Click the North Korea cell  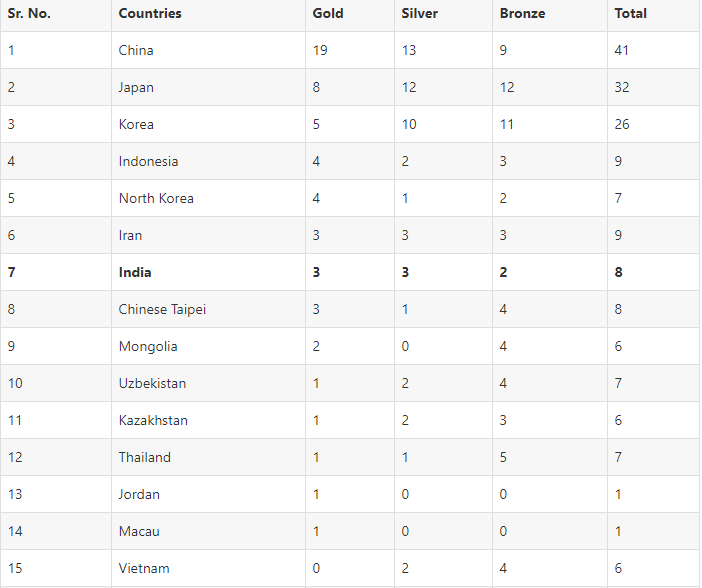point(156,198)
